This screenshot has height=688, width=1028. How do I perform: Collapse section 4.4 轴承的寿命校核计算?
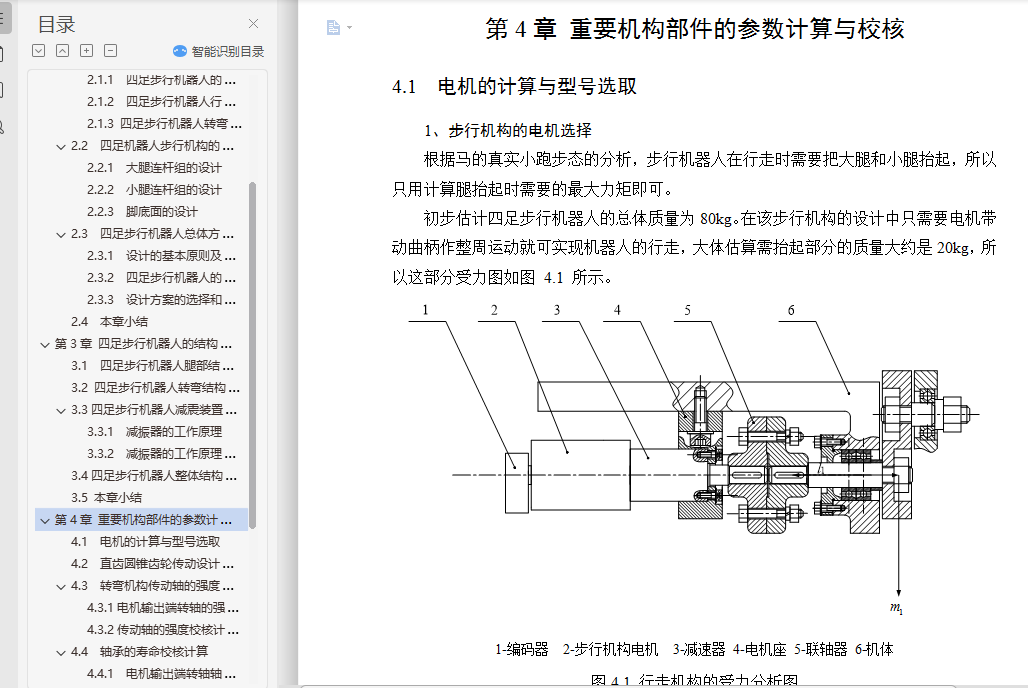(61, 653)
